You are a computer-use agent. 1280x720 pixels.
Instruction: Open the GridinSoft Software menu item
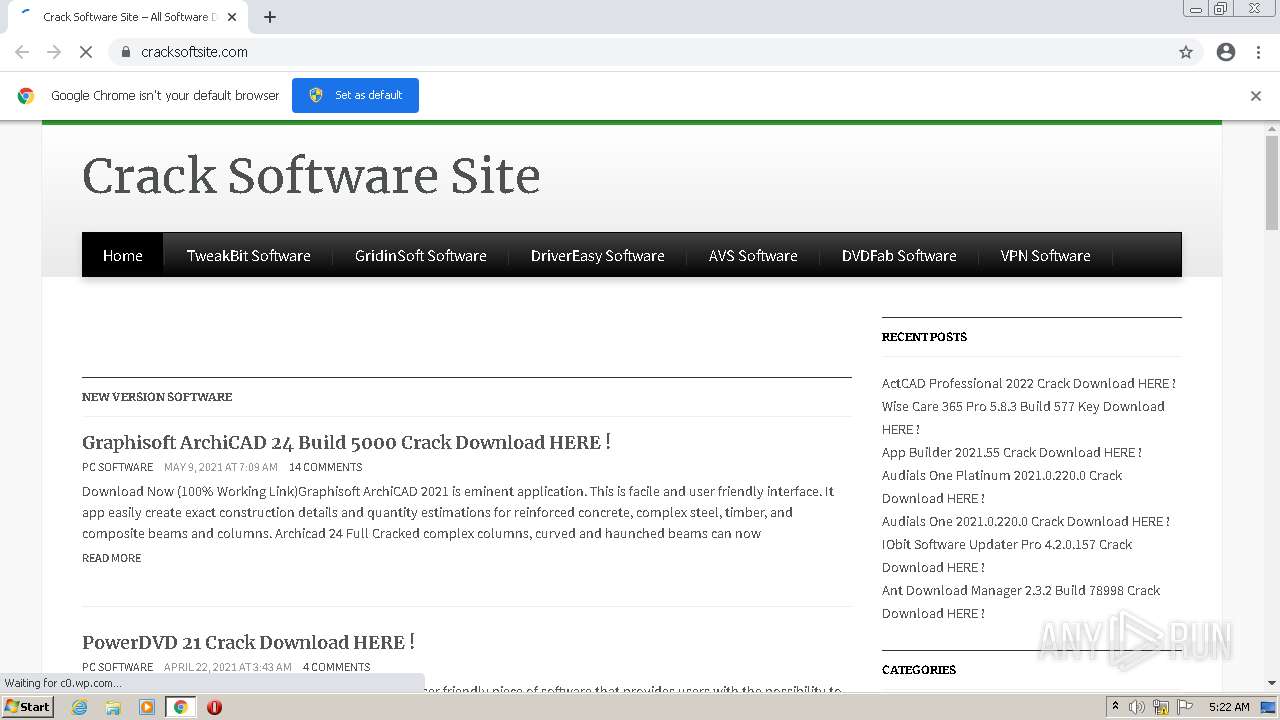click(421, 256)
